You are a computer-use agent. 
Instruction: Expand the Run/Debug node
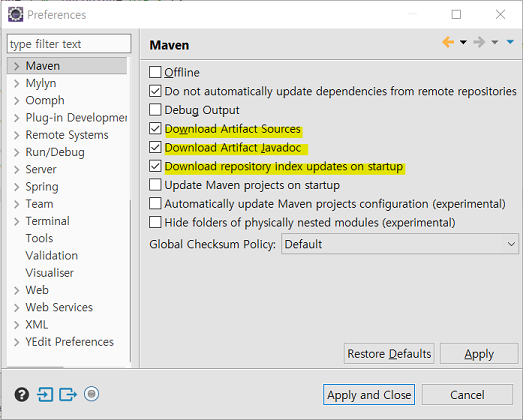(17, 152)
